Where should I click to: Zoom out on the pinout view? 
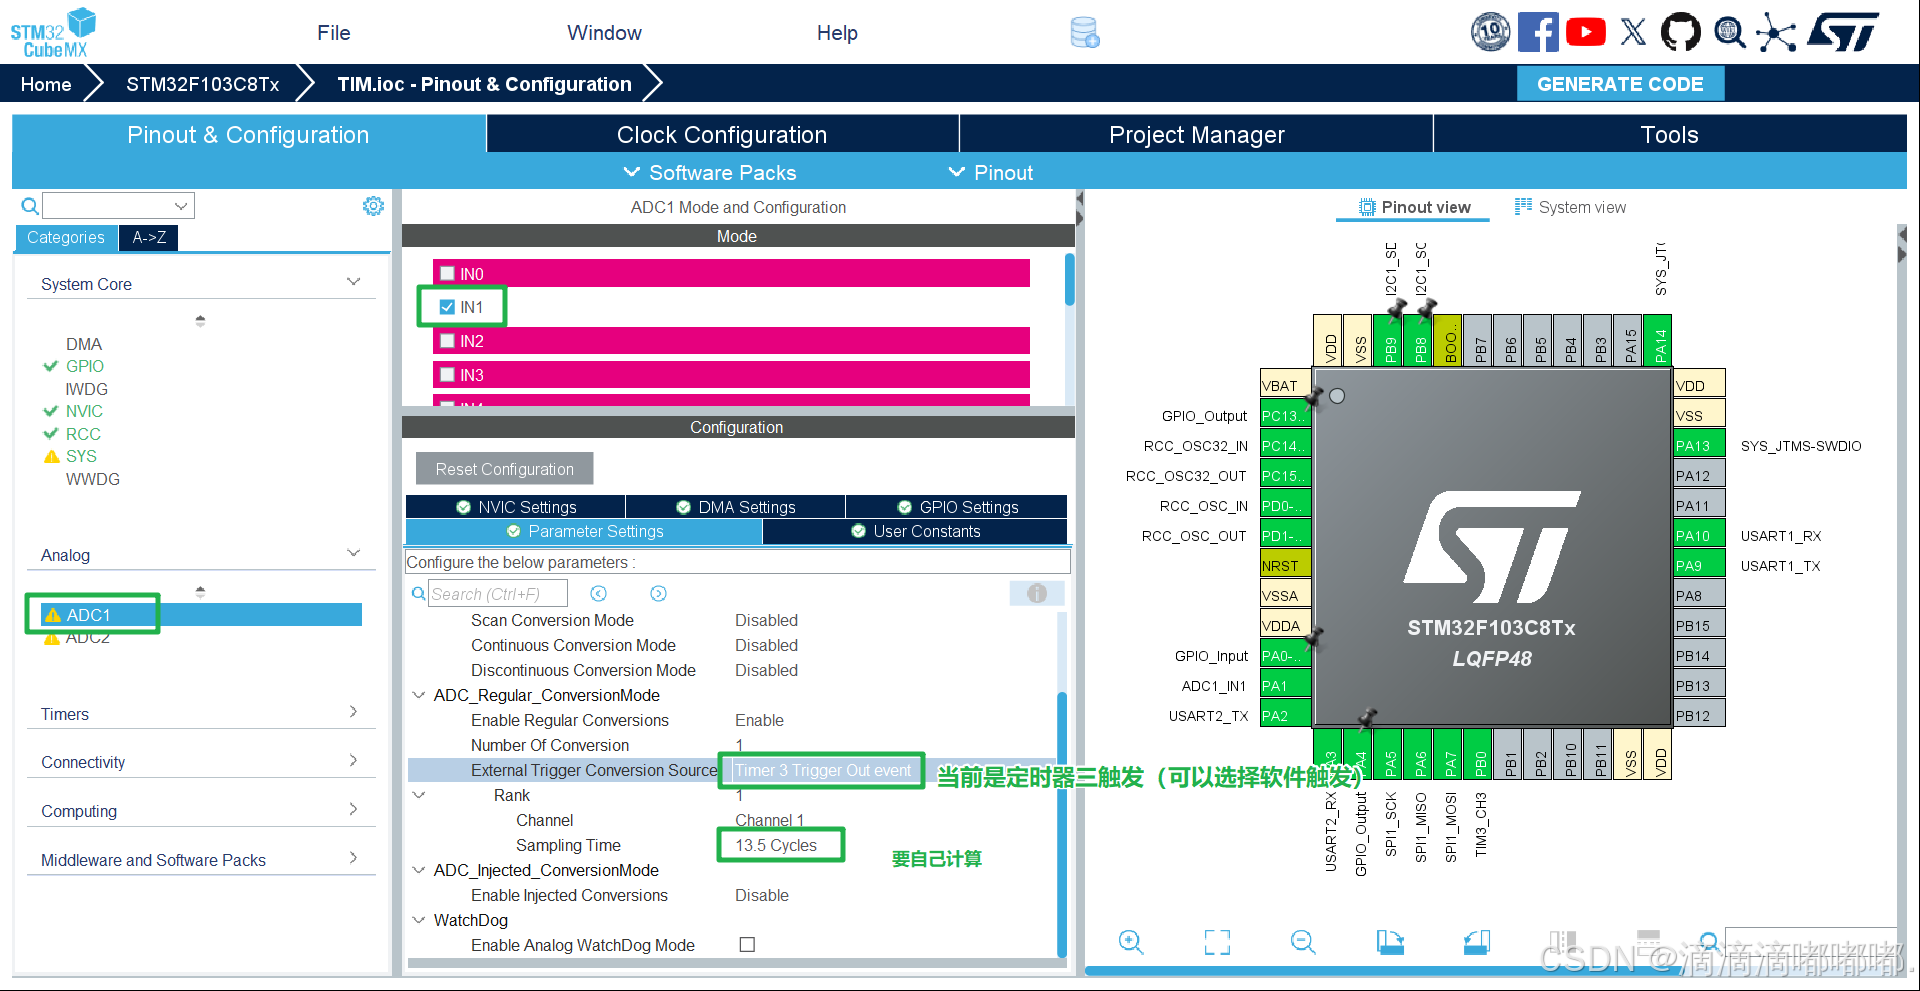[x=1303, y=941]
